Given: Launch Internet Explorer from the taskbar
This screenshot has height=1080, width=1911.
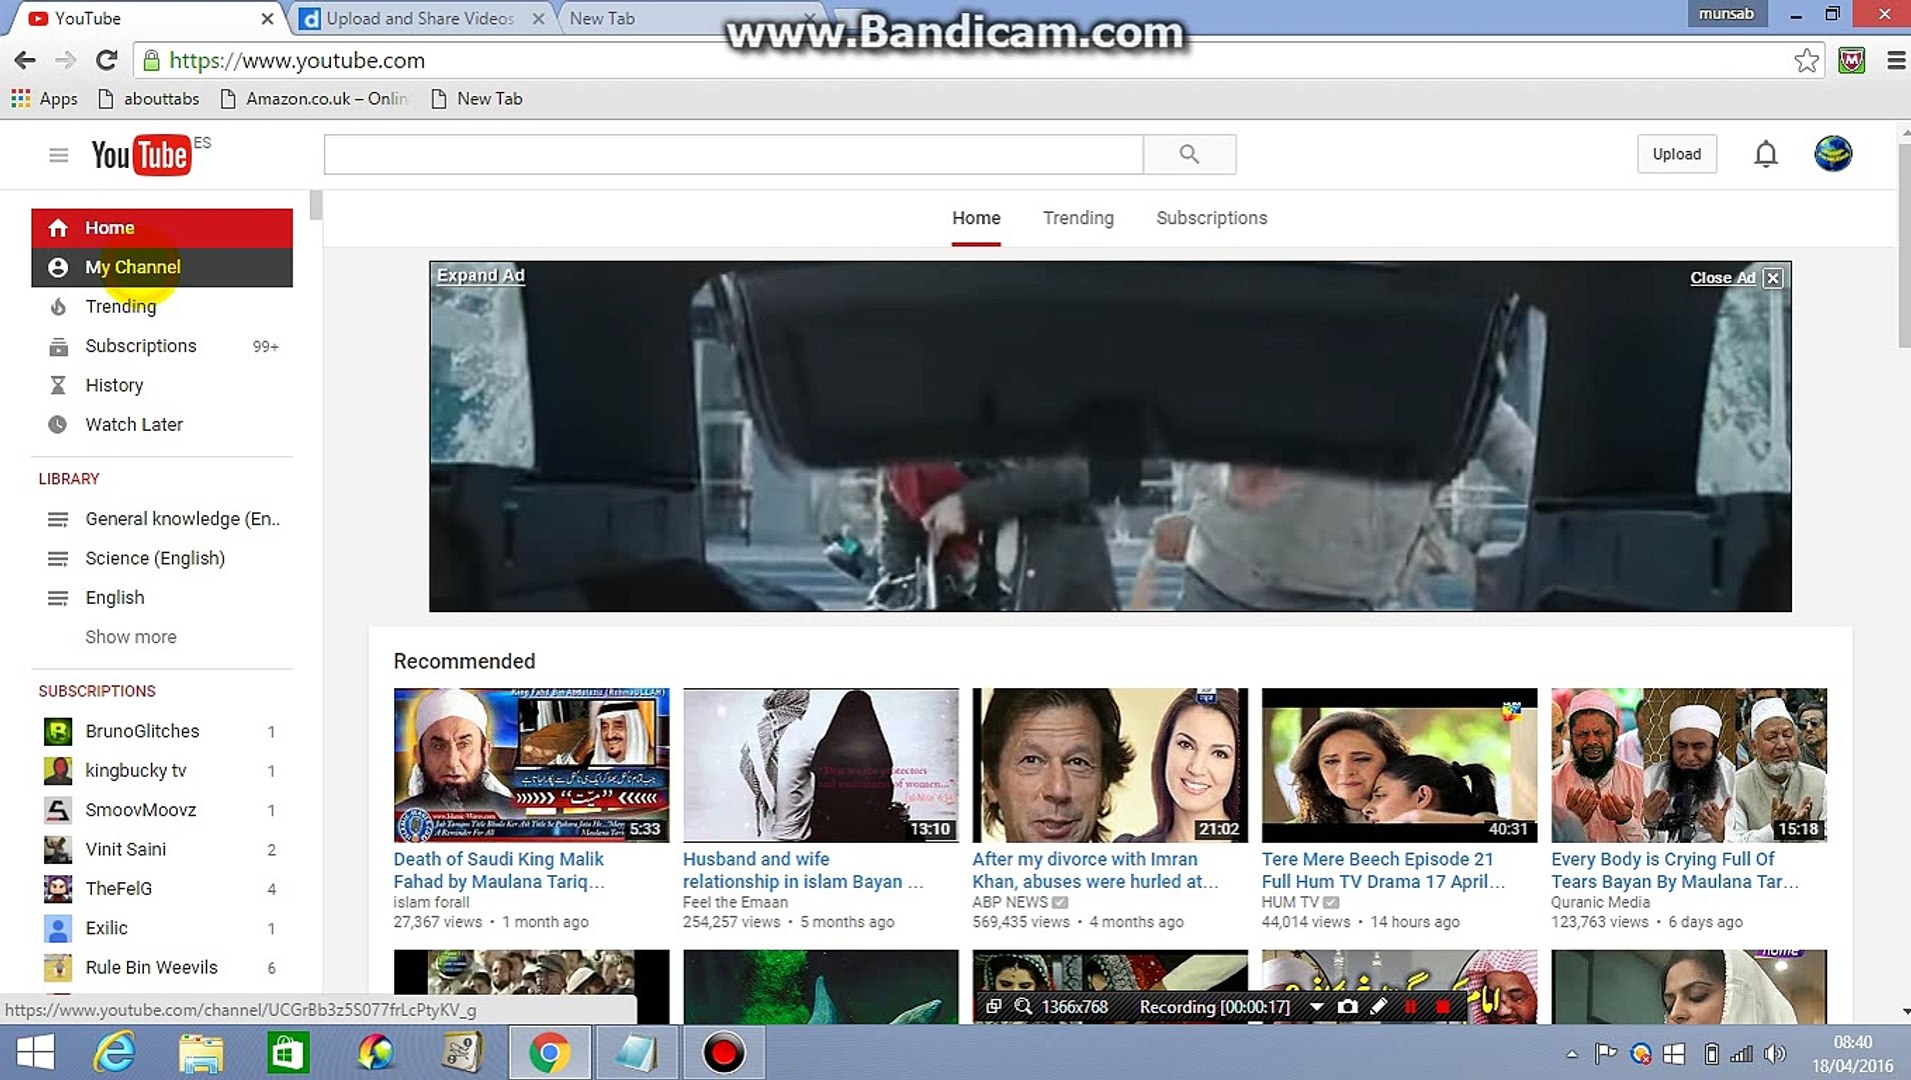Looking at the screenshot, I should (115, 1053).
